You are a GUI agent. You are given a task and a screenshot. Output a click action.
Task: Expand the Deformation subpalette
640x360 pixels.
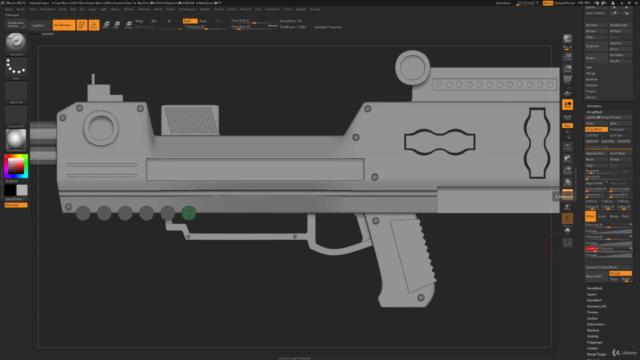coord(596,324)
